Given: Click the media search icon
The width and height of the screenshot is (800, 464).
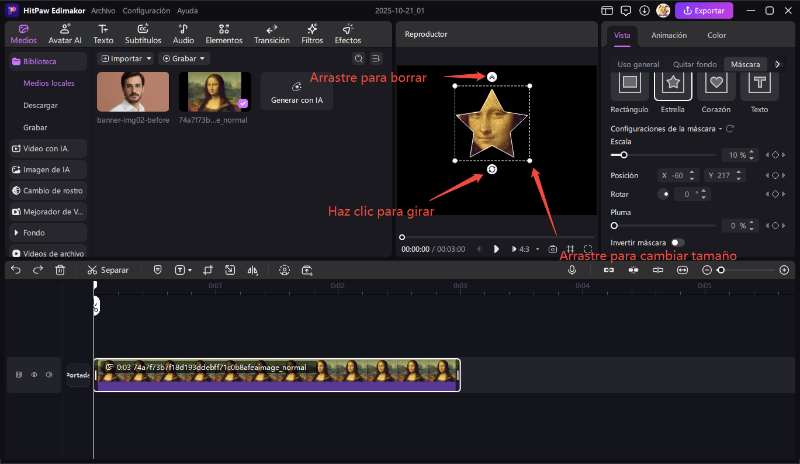Looking at the screenshot, I should click(x=359, y=59).
